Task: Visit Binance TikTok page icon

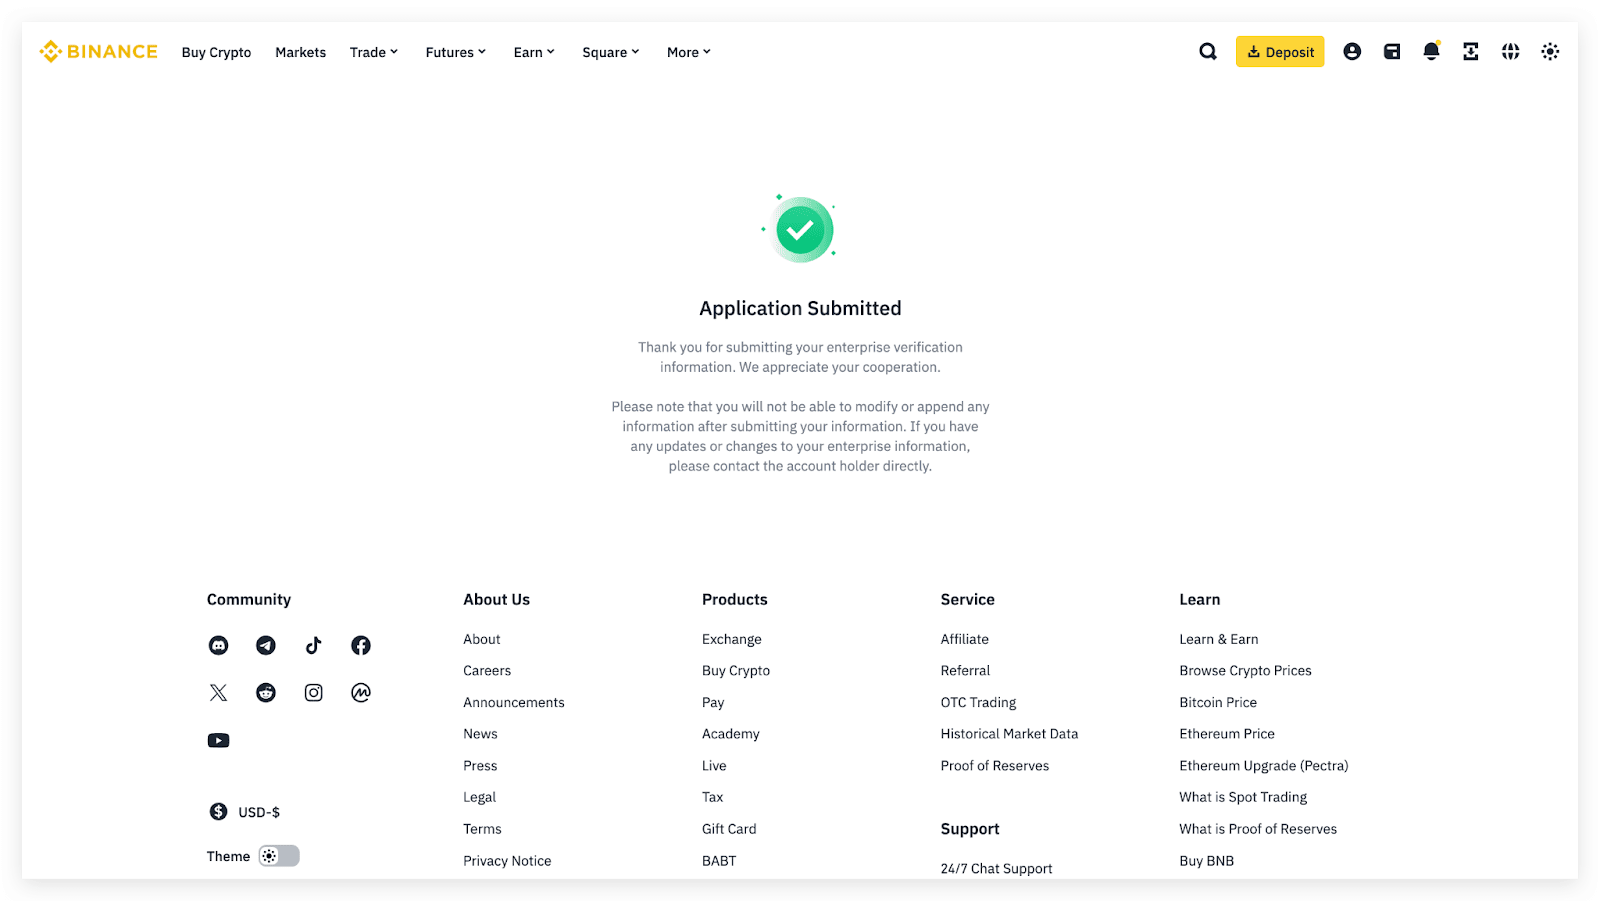Action: [313, 646]
